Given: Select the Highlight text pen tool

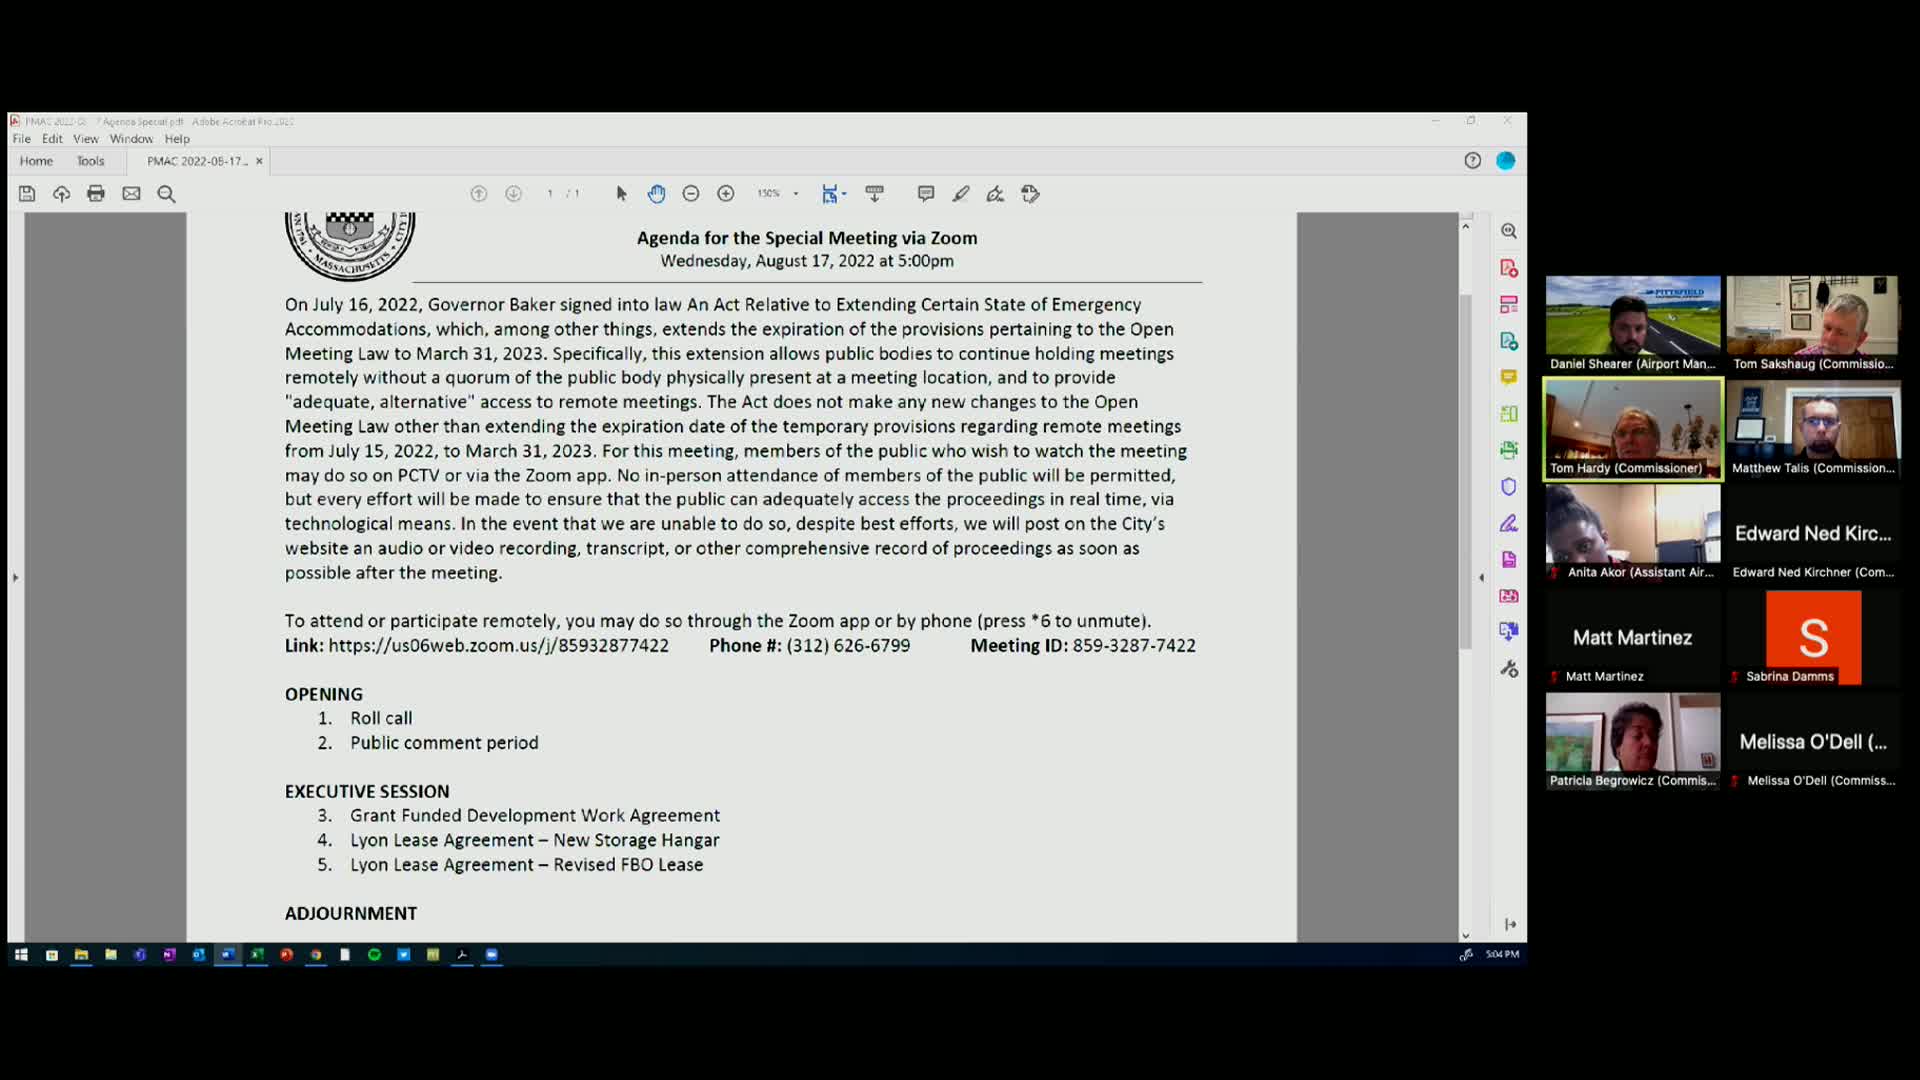Looking at the screenshot, I should pyautogui.click(x=961, y=194).
